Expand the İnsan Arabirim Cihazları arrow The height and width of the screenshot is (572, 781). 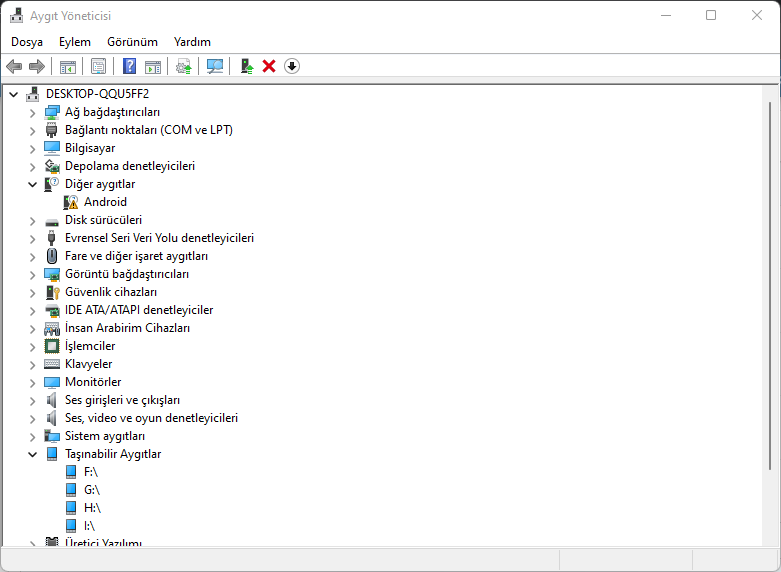[x=32, y=329]
